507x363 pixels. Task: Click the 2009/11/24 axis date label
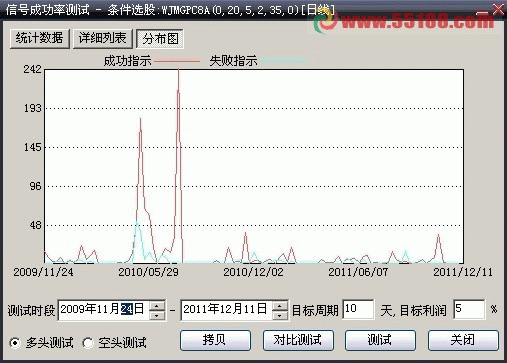point(43,272)
